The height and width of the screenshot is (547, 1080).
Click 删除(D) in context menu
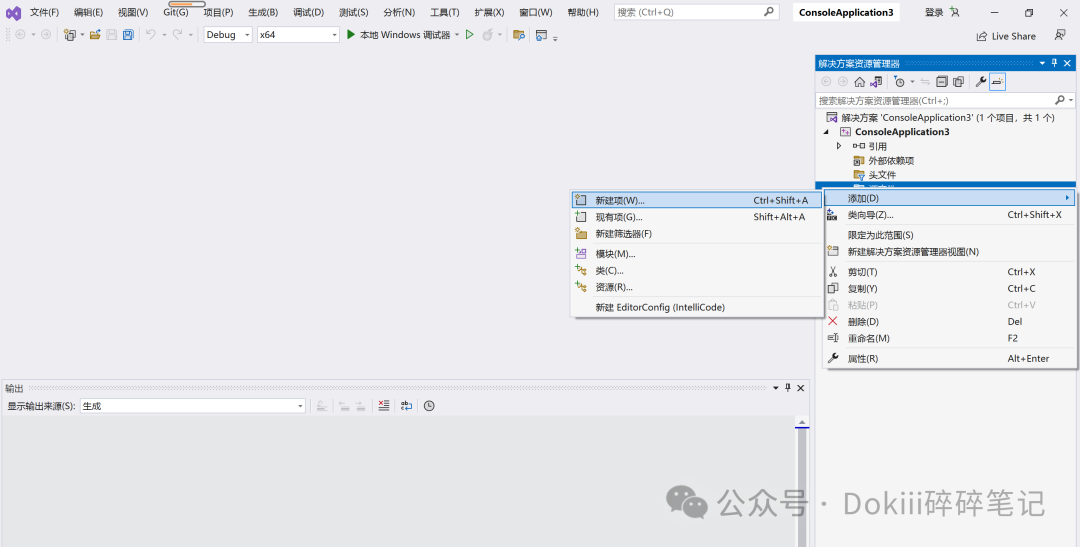point(949,322)
